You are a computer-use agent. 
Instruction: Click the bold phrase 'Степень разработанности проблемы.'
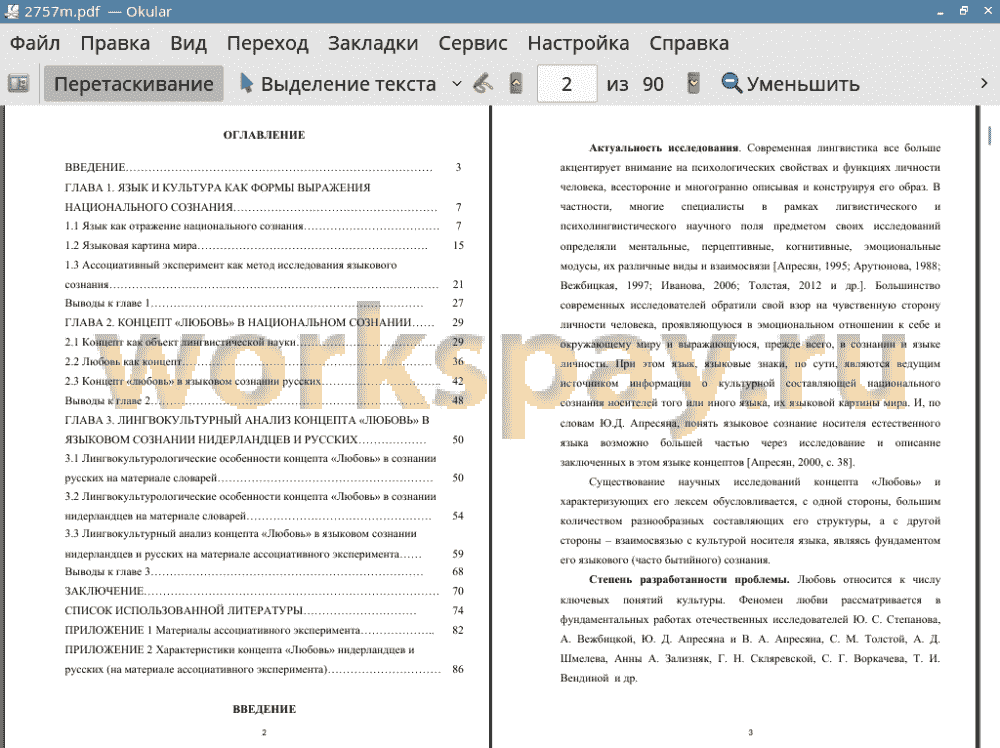pyautogui.click(x=689, y=580)
